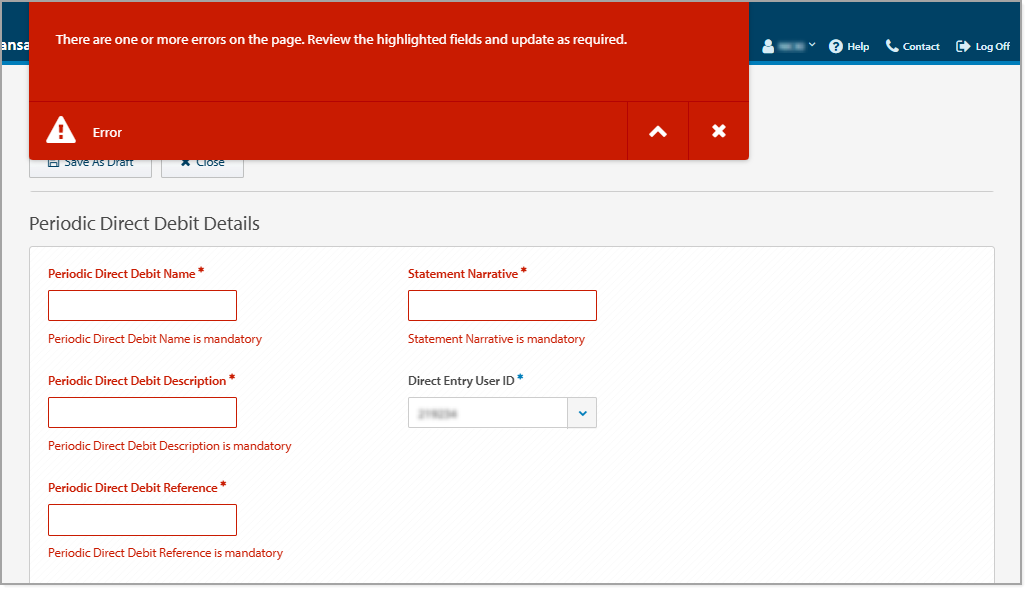Open the user account dropdown menu
1028x591 pixels.
tap(790, 45)
